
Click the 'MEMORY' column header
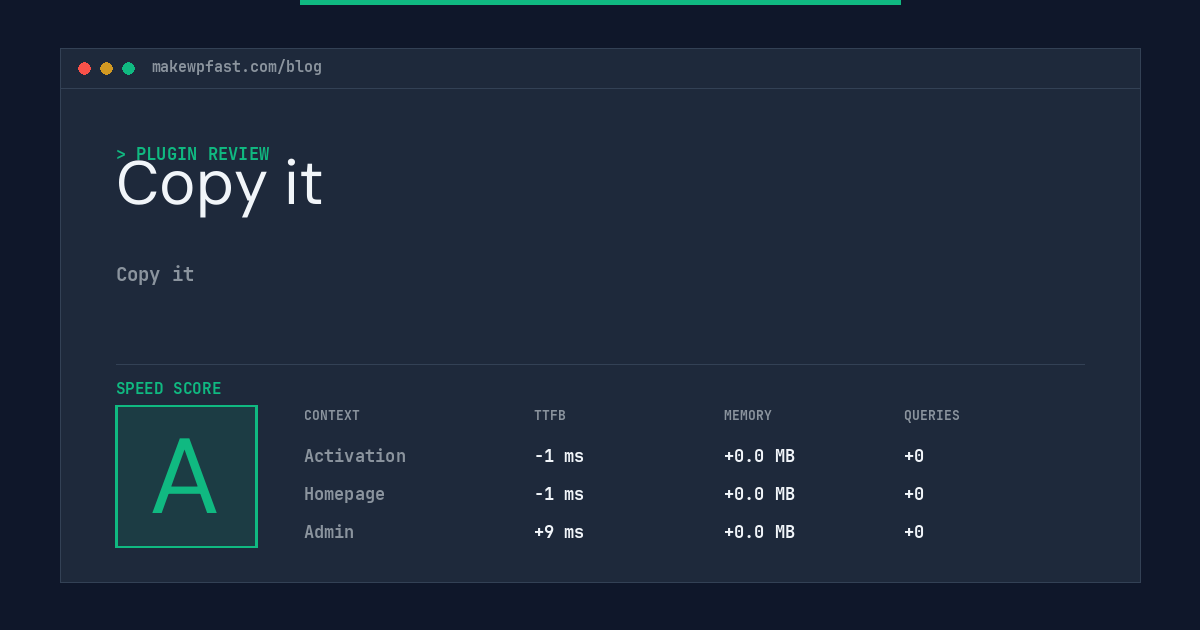click(x=748, y=416)
